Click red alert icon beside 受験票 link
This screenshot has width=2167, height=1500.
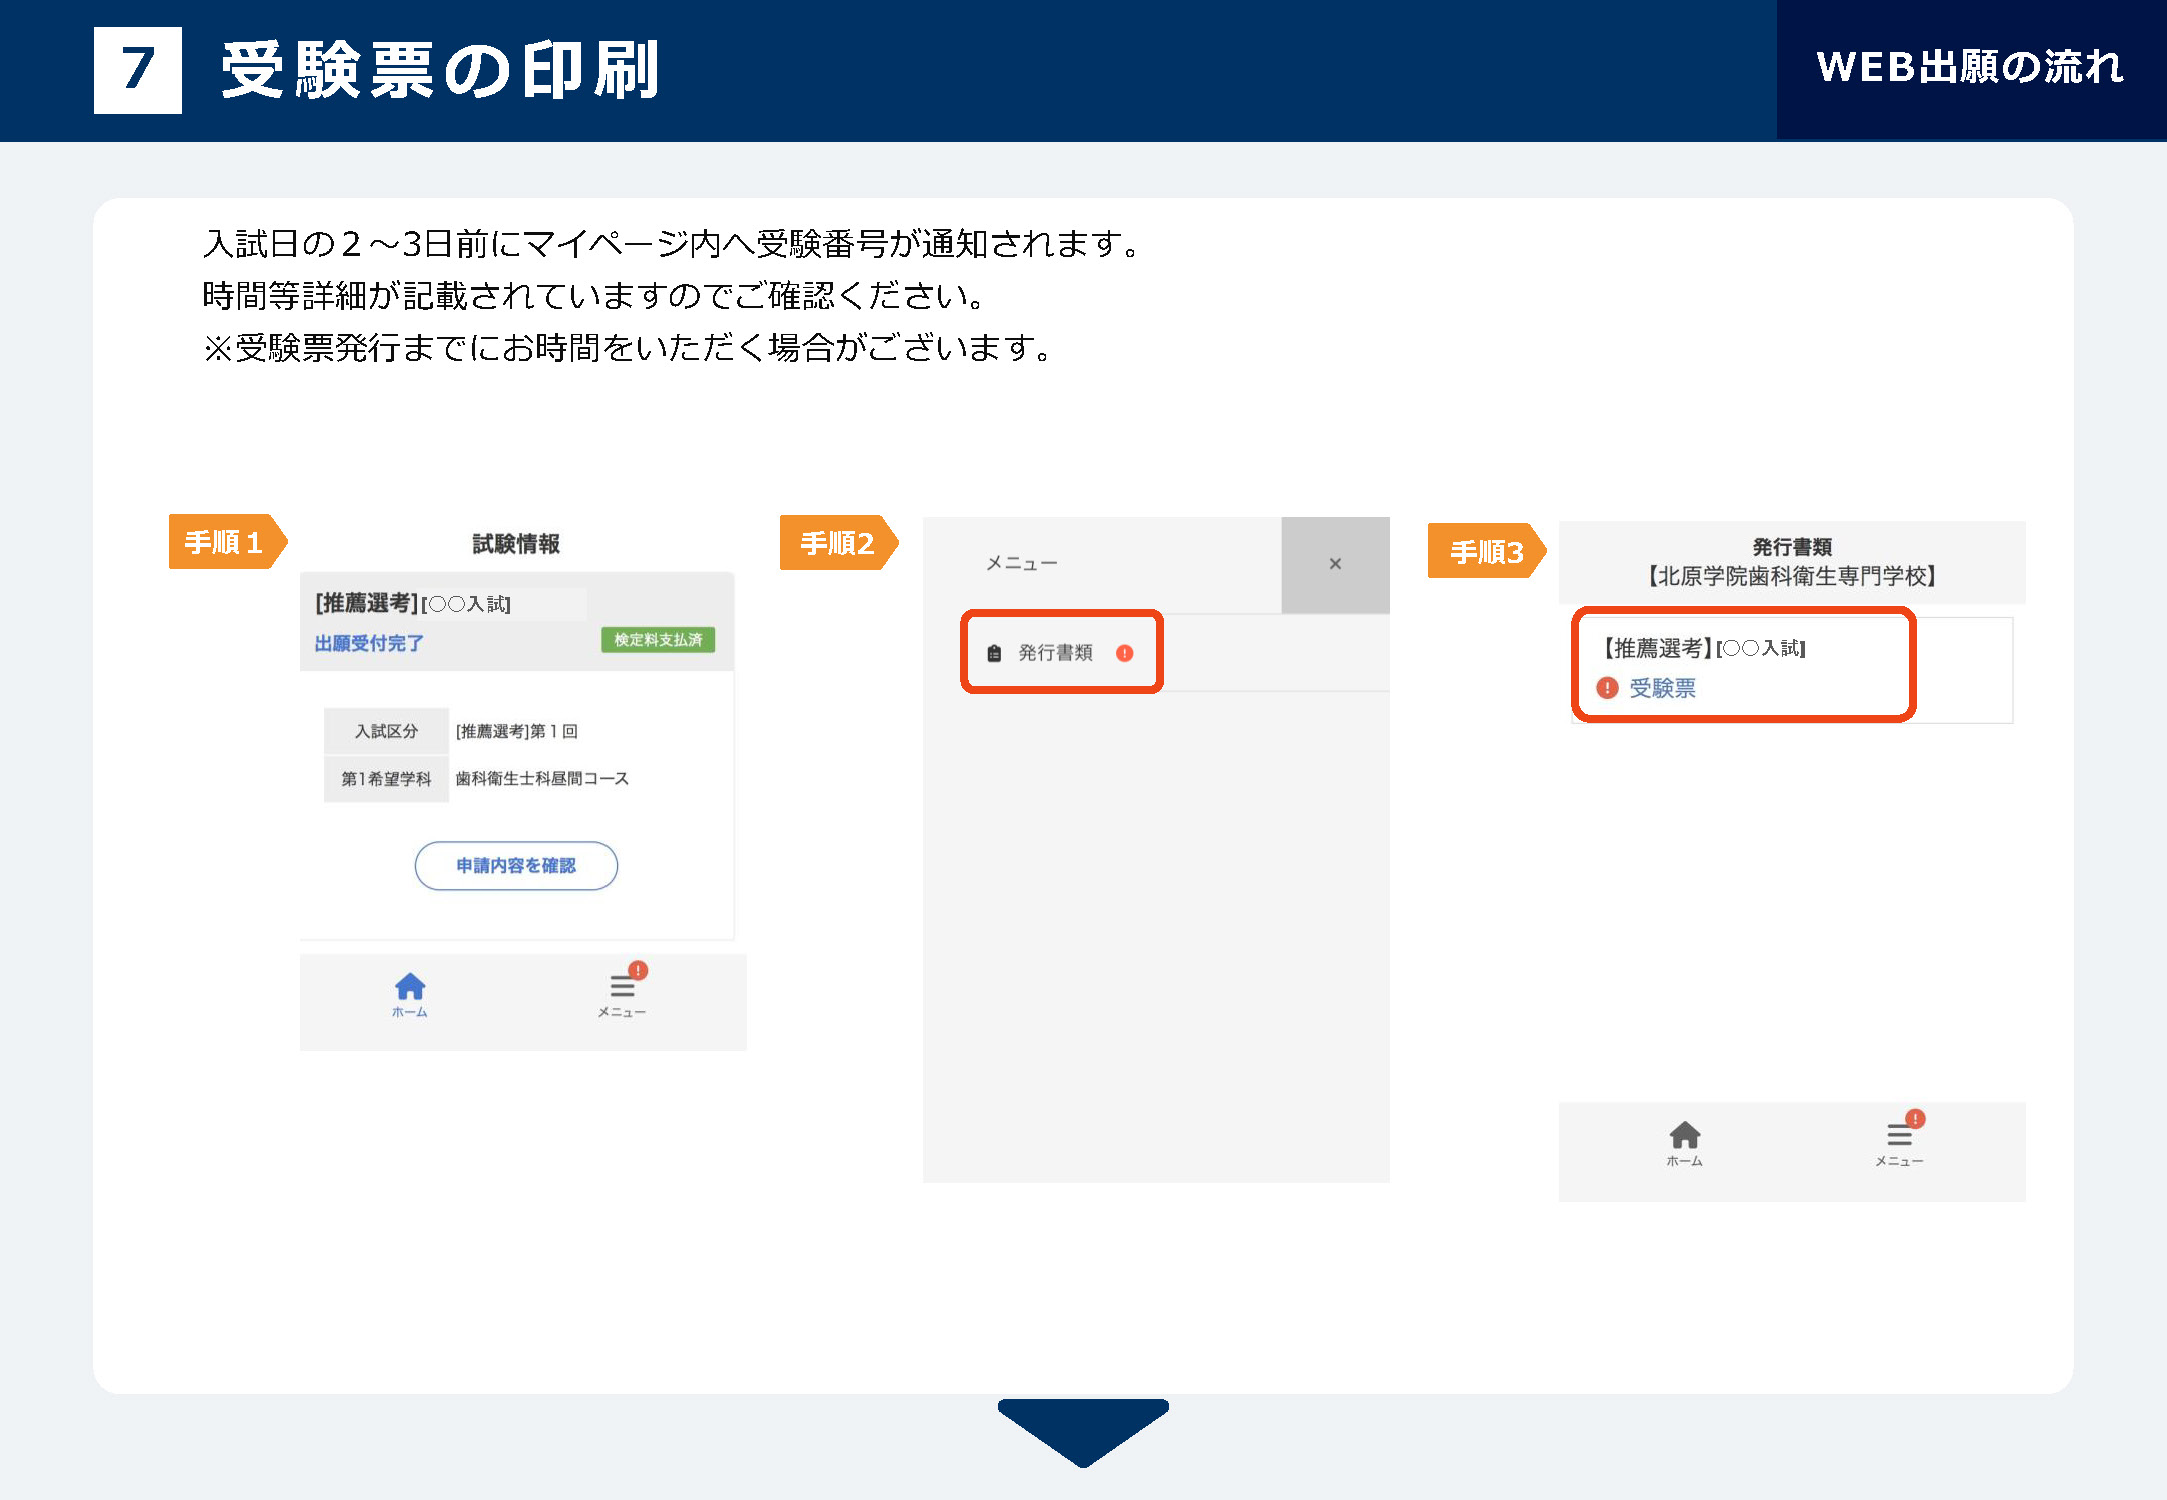1607,688
